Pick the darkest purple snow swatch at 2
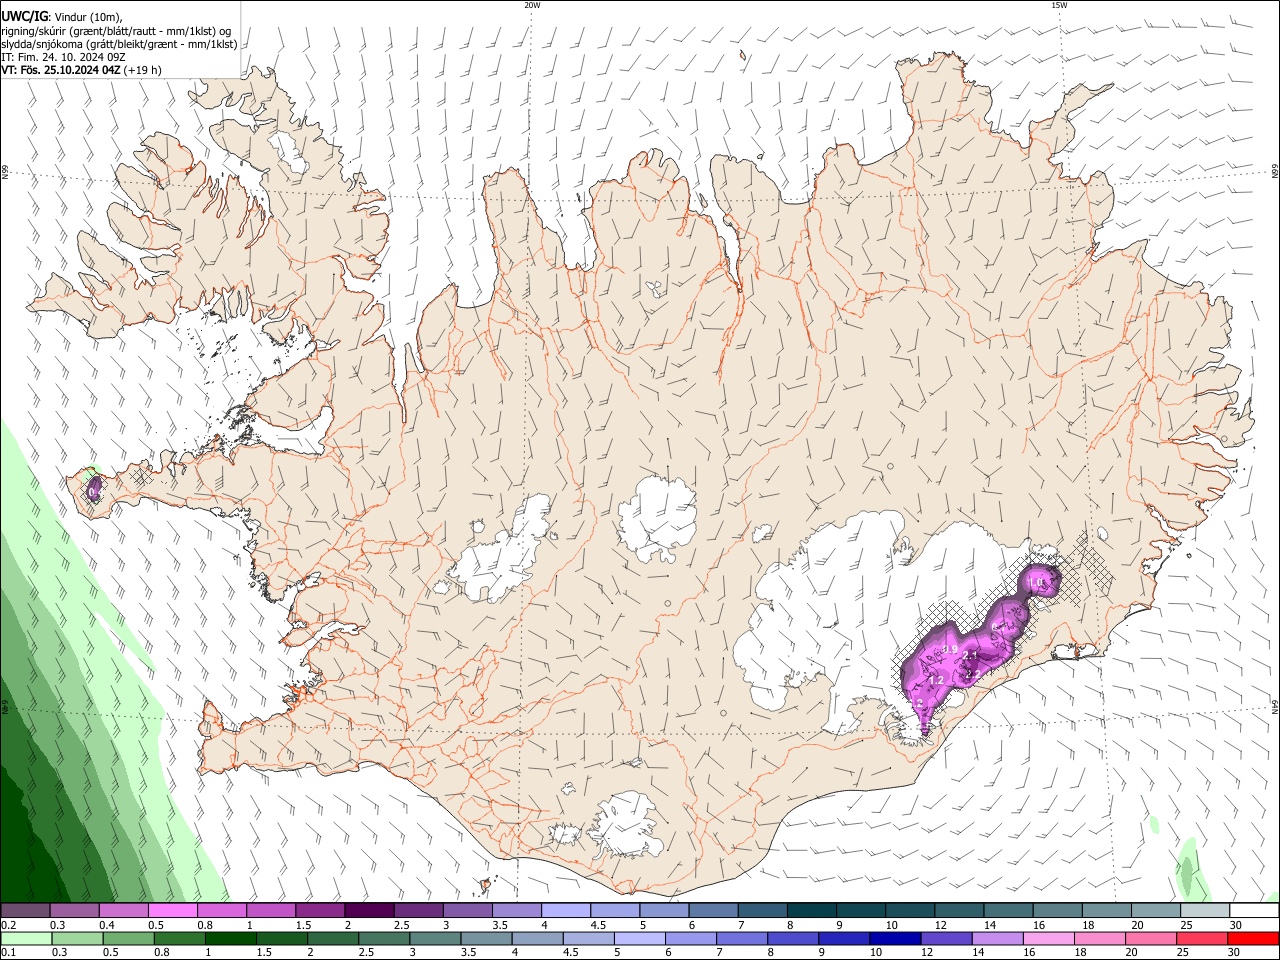Image resolution: width=1280 pixels, height=960 pixels. coord(369,910)
